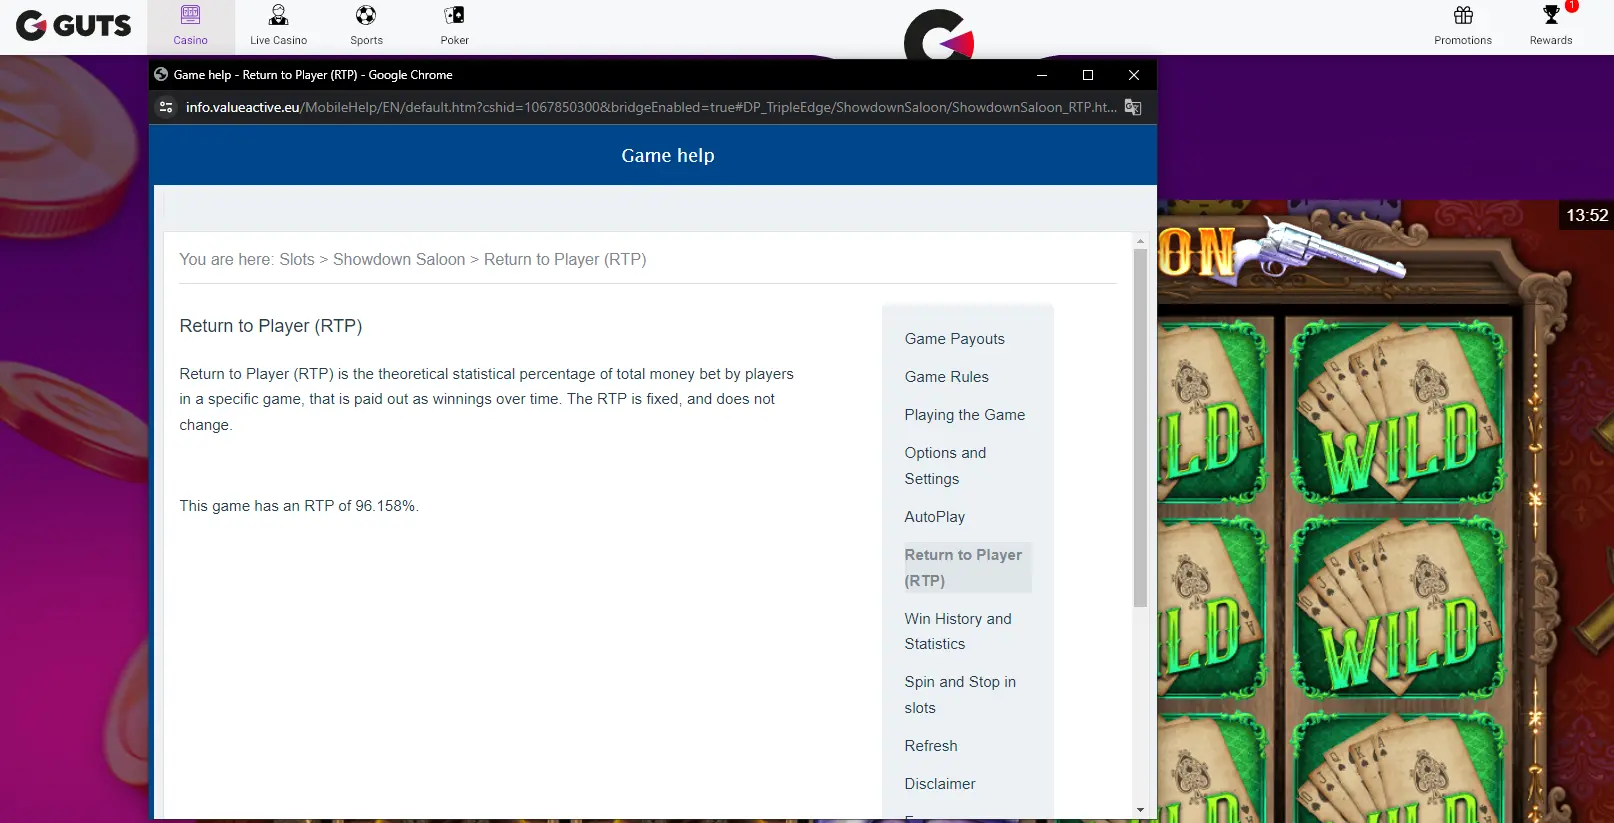
Task: Click the help page scrollbar thumb
Action: 1140,428
